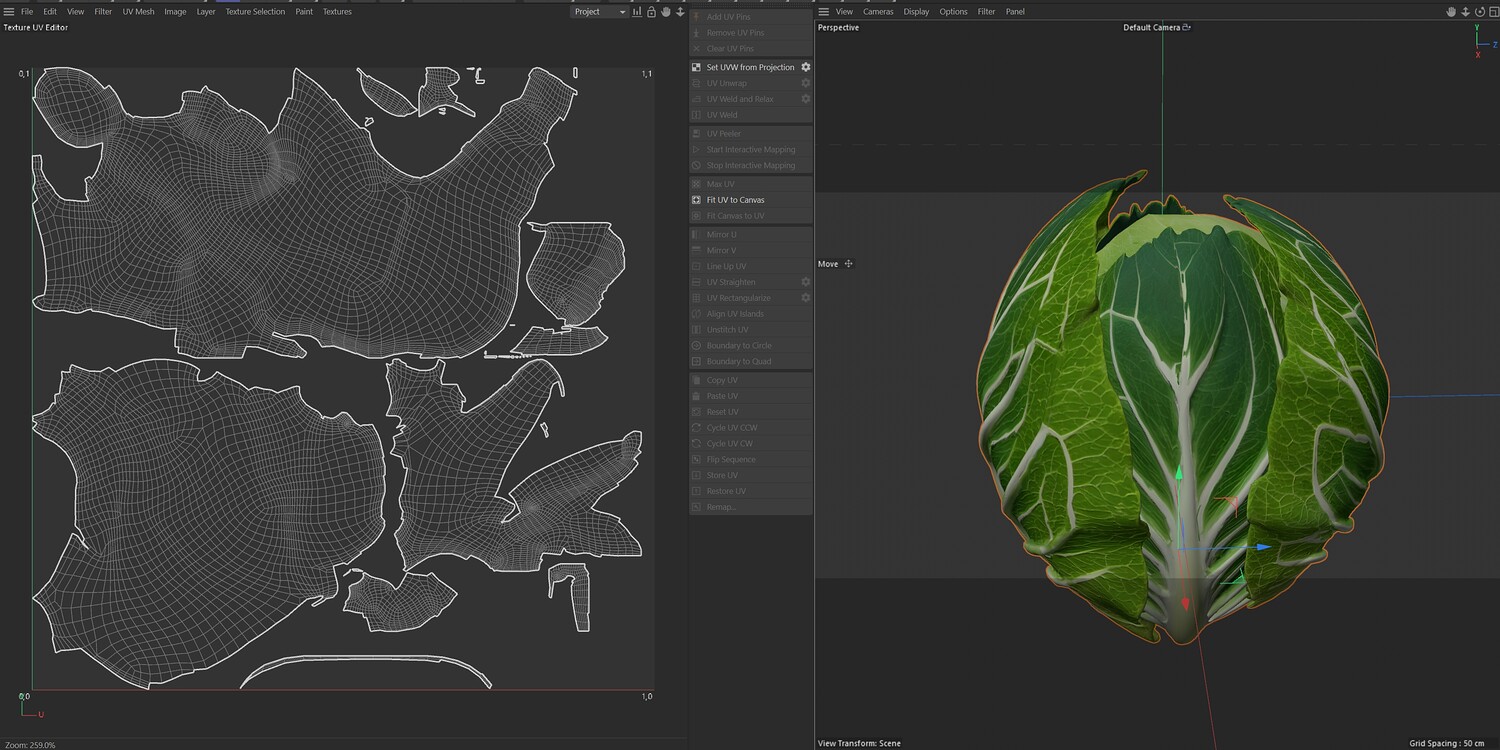Click Clear UV Pins command

point(750,49)
